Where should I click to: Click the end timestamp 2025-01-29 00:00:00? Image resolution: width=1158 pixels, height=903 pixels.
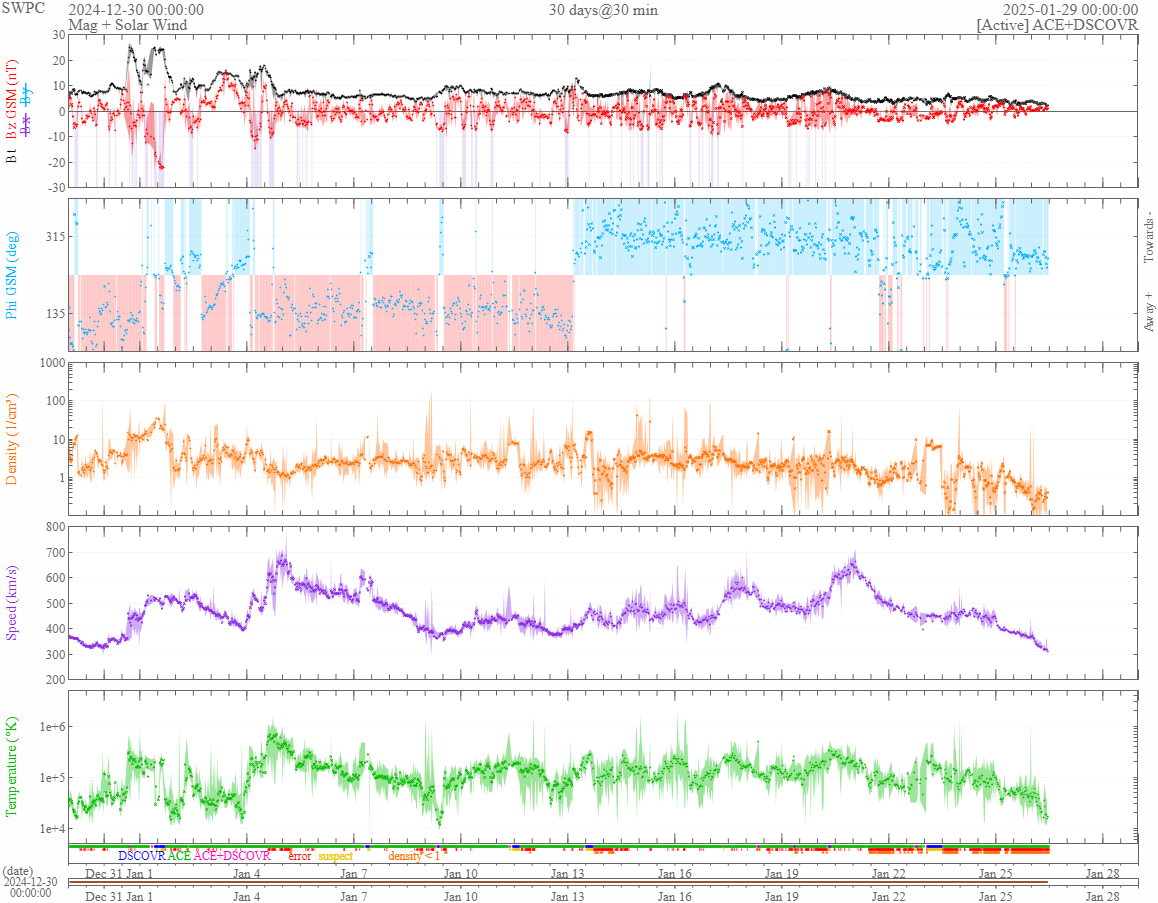[1070, 10]
